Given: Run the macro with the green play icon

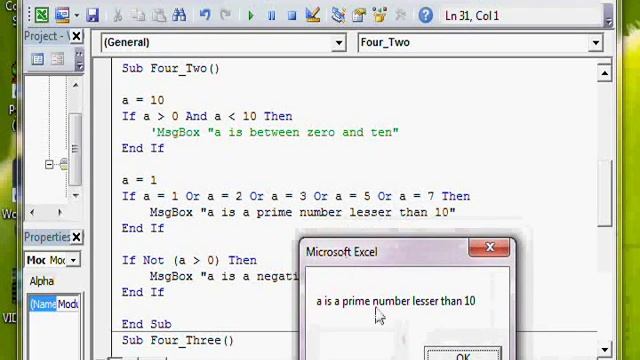Looking at the screenshot, I should [x=251, y=16].
